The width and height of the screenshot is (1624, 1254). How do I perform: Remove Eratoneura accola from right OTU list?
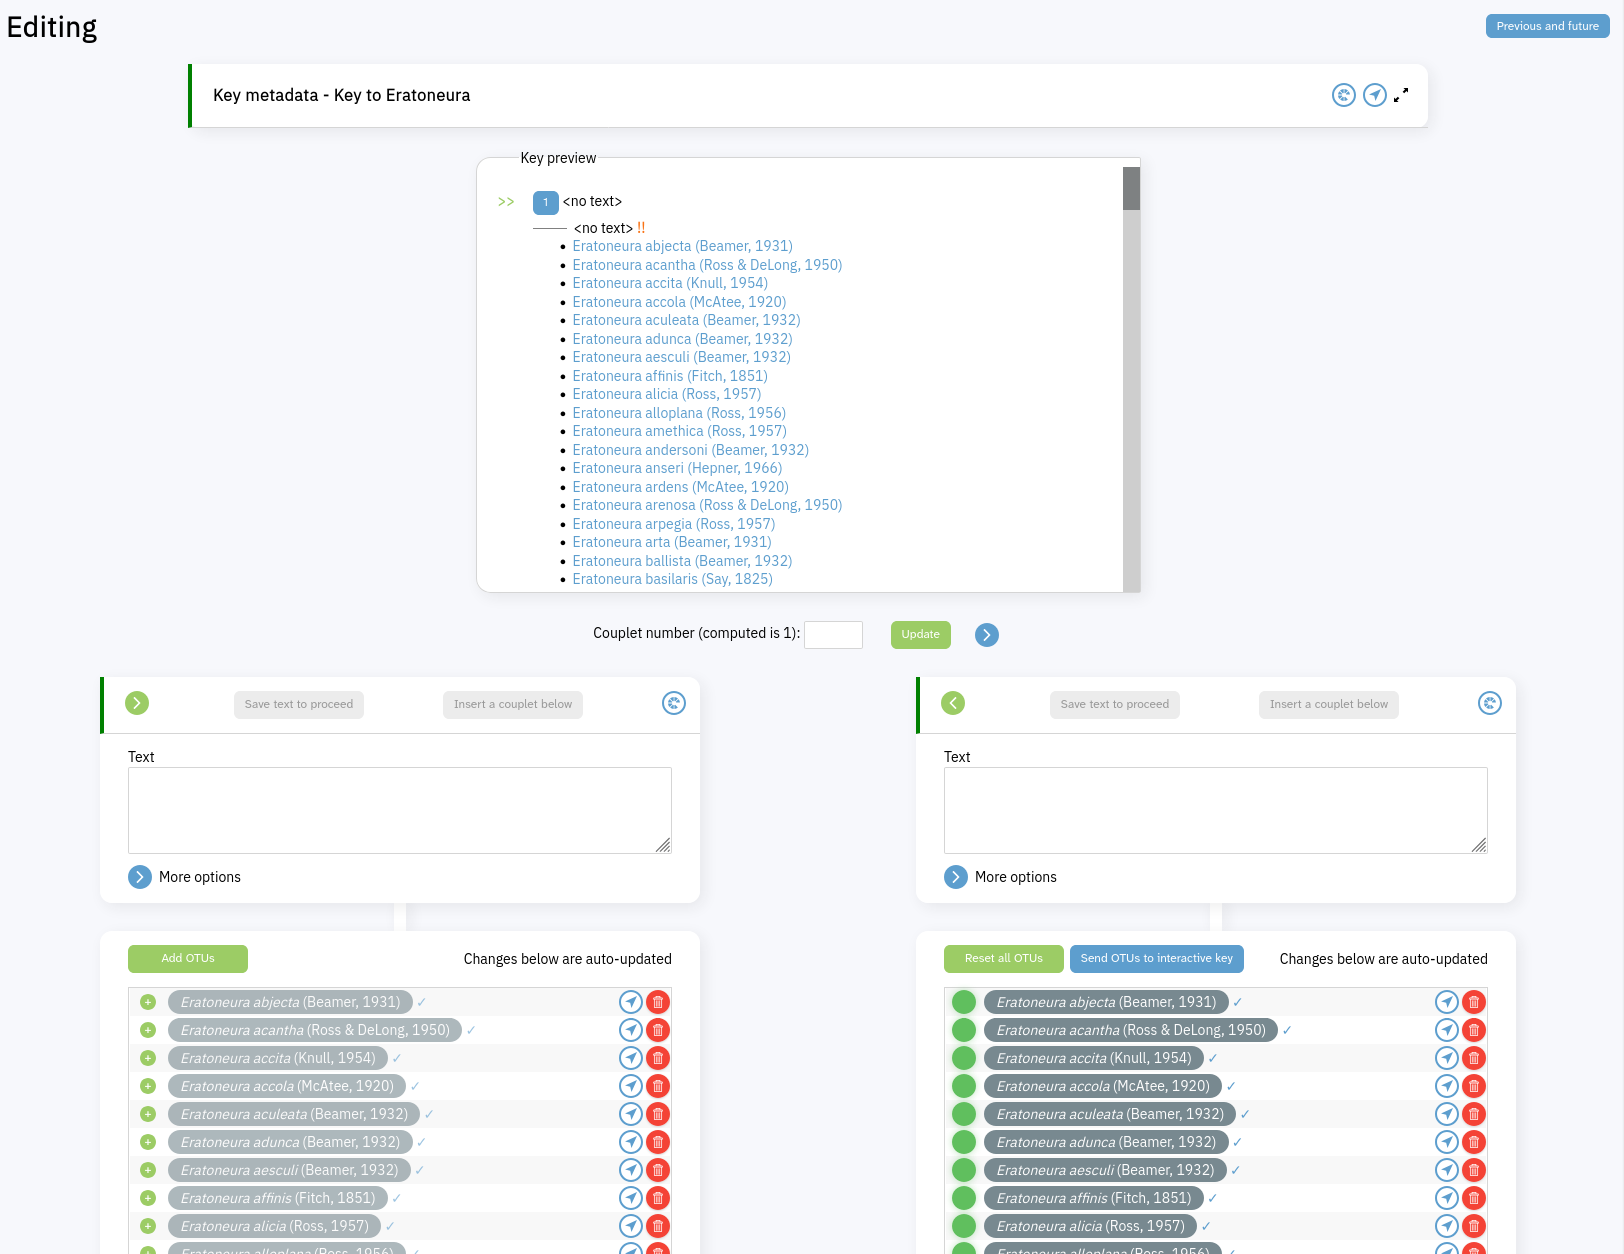[1473, 1086]
